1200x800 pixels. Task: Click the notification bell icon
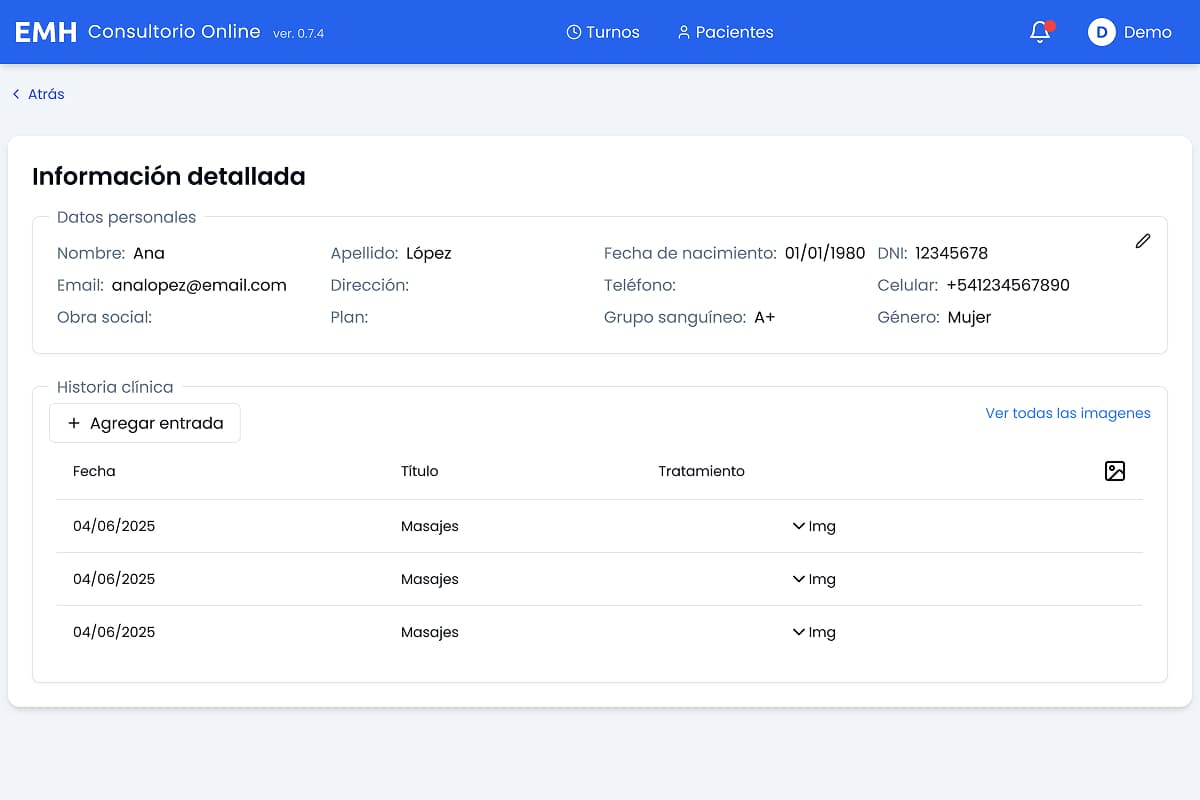(x=1039, y=32)
